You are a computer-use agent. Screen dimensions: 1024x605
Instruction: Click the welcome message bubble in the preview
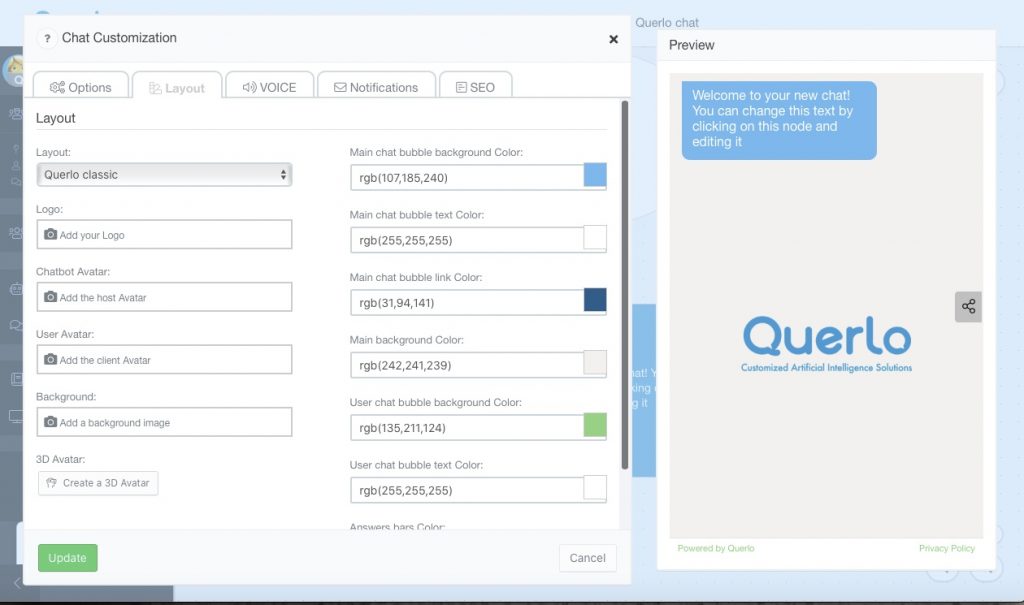[779, 120]
